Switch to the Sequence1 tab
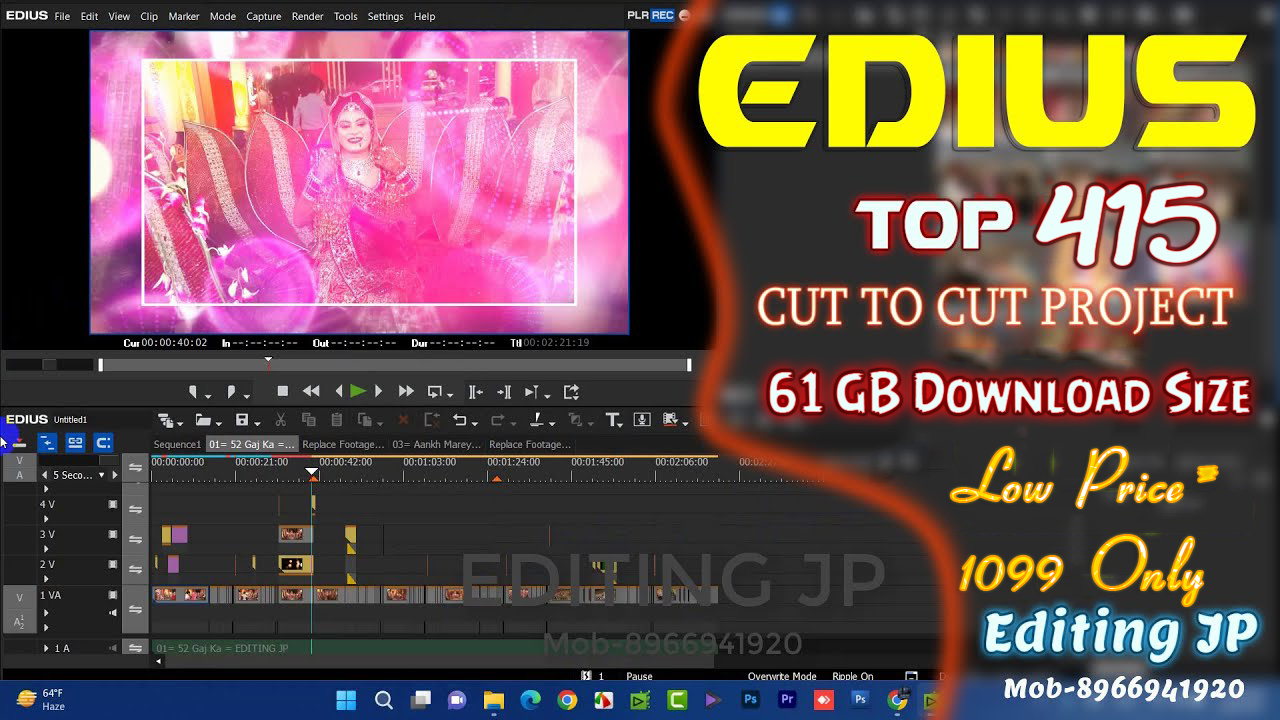 (x=177, y=444)
